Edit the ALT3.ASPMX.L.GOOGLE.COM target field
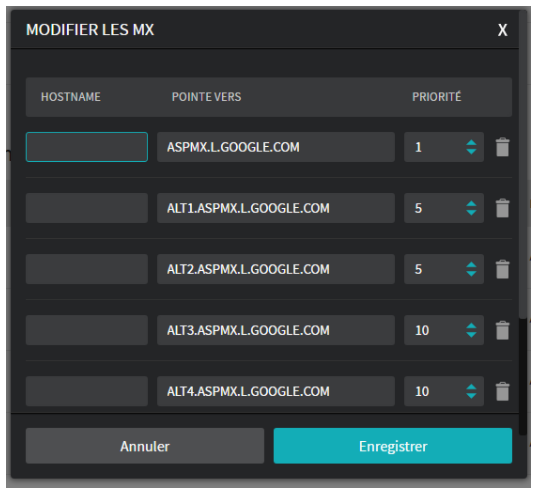 (x=276, y=330)
